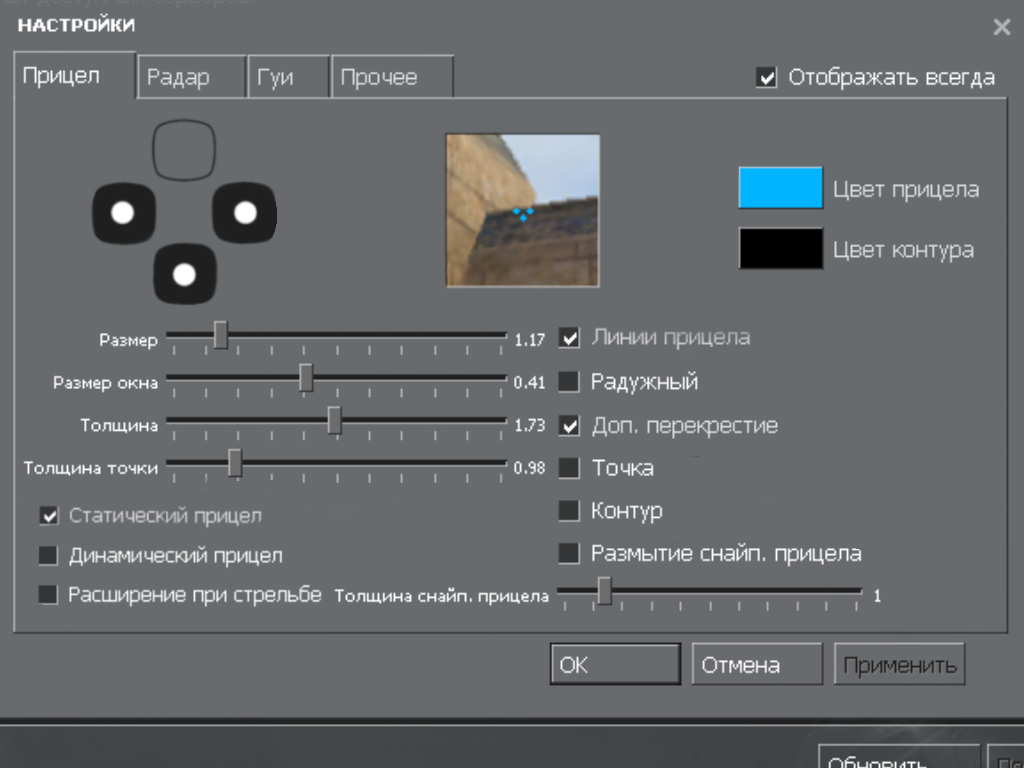Open the Гуи tab
Screen dimensions: 1024x768
click(287, 78)
